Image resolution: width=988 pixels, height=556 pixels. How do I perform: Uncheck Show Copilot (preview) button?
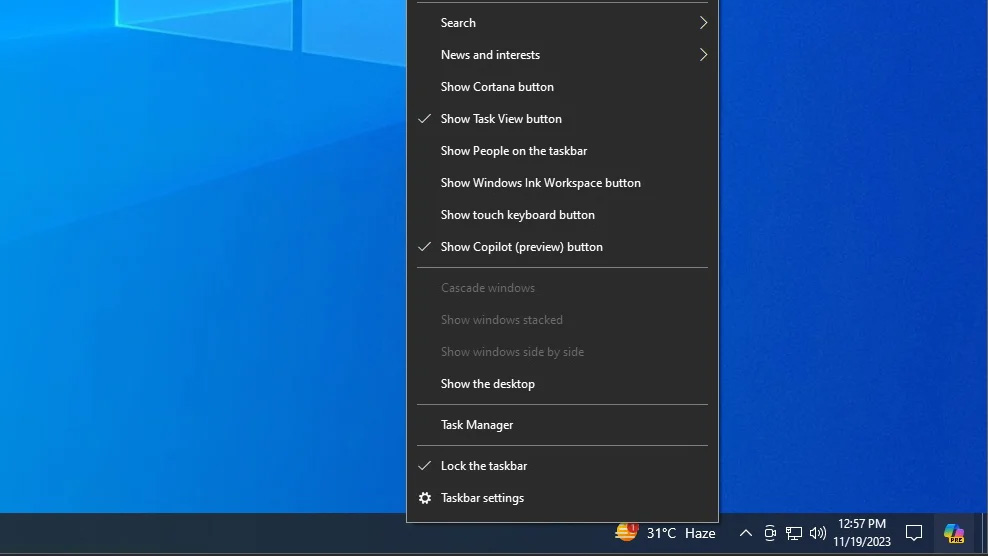(562, 247)
